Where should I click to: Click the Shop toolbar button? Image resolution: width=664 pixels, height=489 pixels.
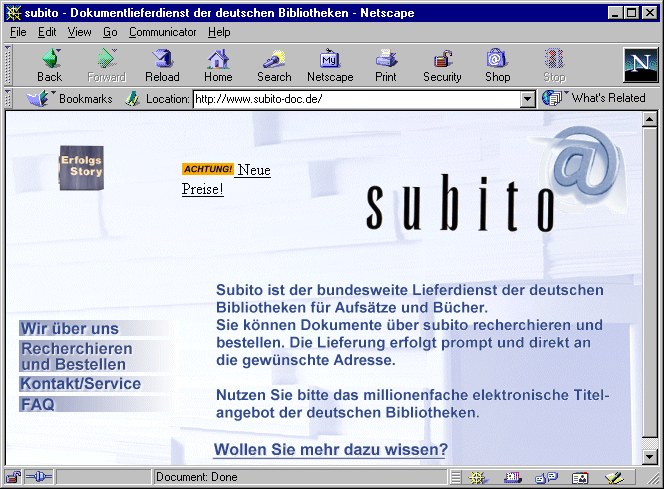click(x=498, y=65)
